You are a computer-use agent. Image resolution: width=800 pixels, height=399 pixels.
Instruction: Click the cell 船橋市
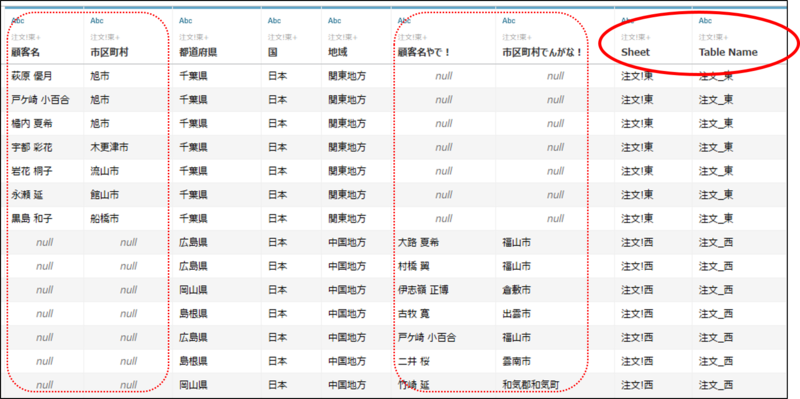pyautogui.click(x=105, y=218)
